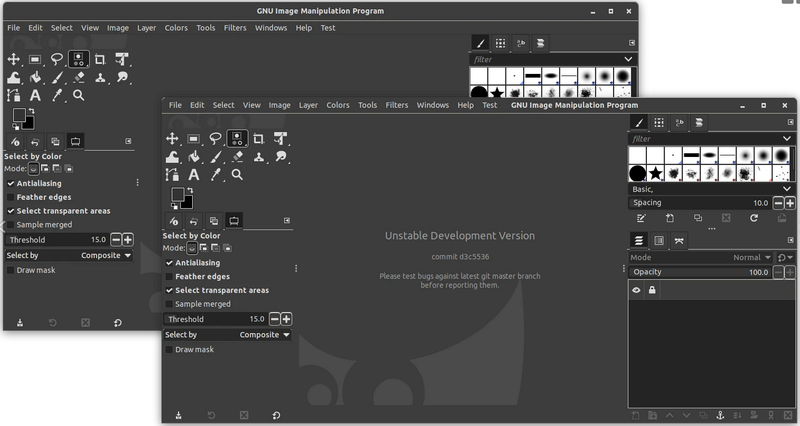Screen dimensions: 800x426
Task: Decrease Threshold with minus button in back window
Action: coord(116,240)
